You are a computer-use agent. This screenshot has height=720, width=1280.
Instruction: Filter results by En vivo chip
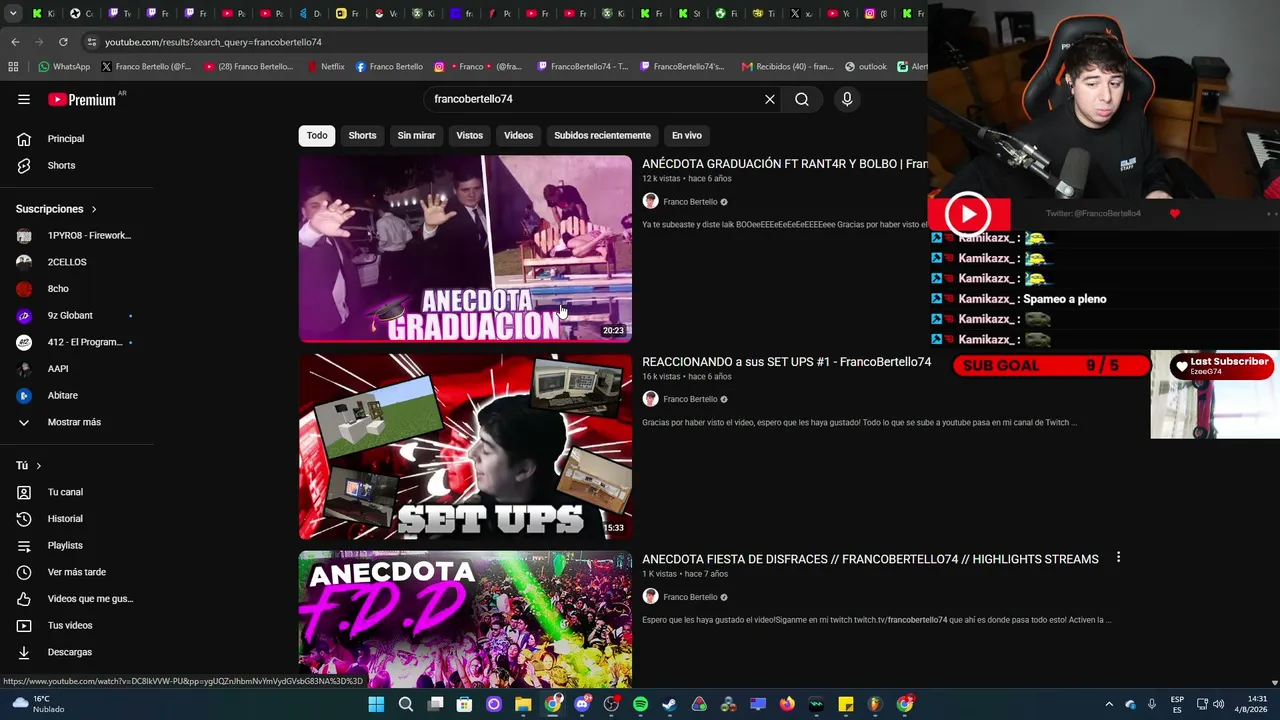(687, 135)
